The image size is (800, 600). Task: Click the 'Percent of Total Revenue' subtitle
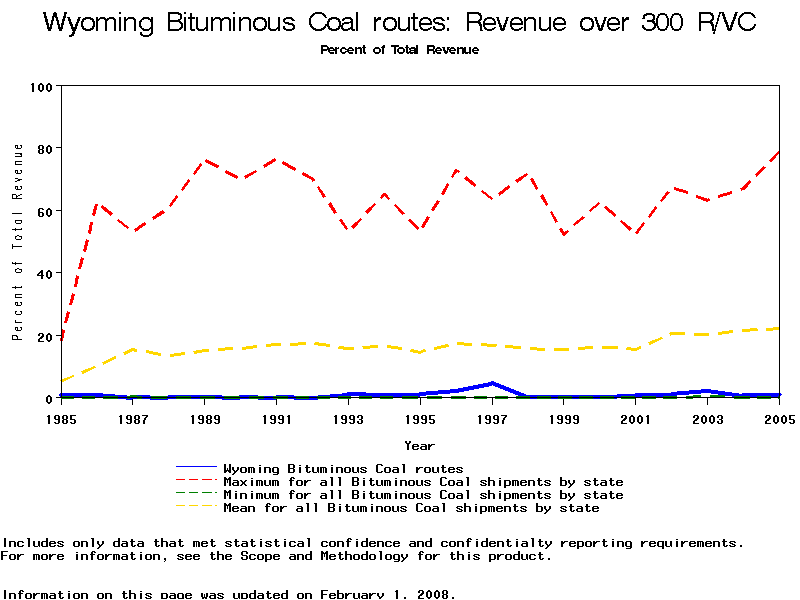(x=400, y=50)
